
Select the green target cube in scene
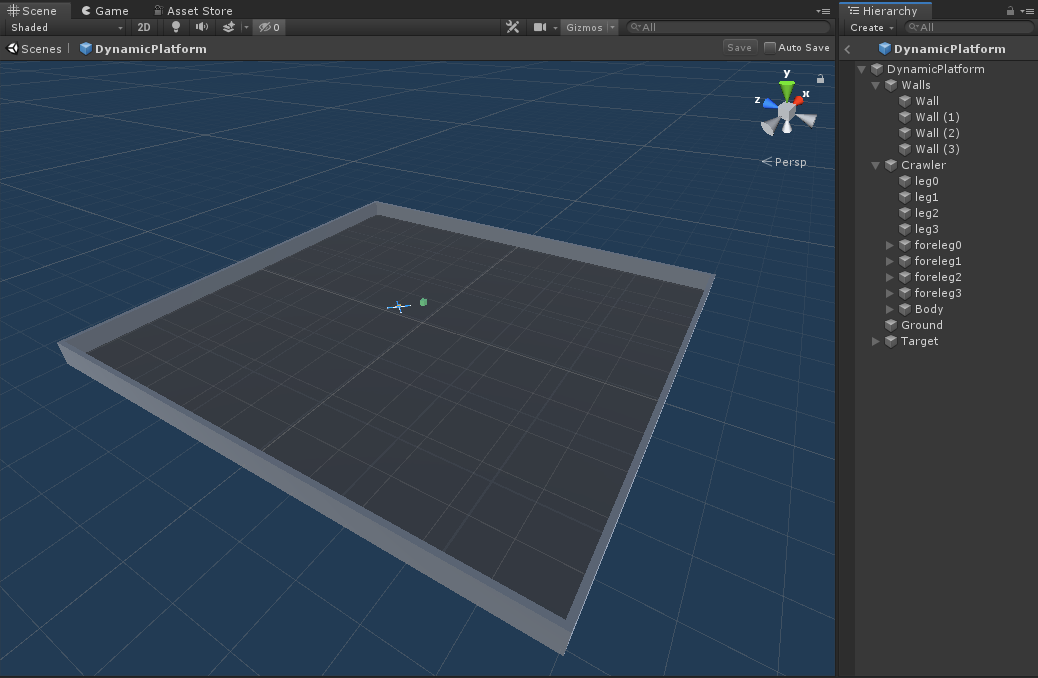click(x=424, y=302)
